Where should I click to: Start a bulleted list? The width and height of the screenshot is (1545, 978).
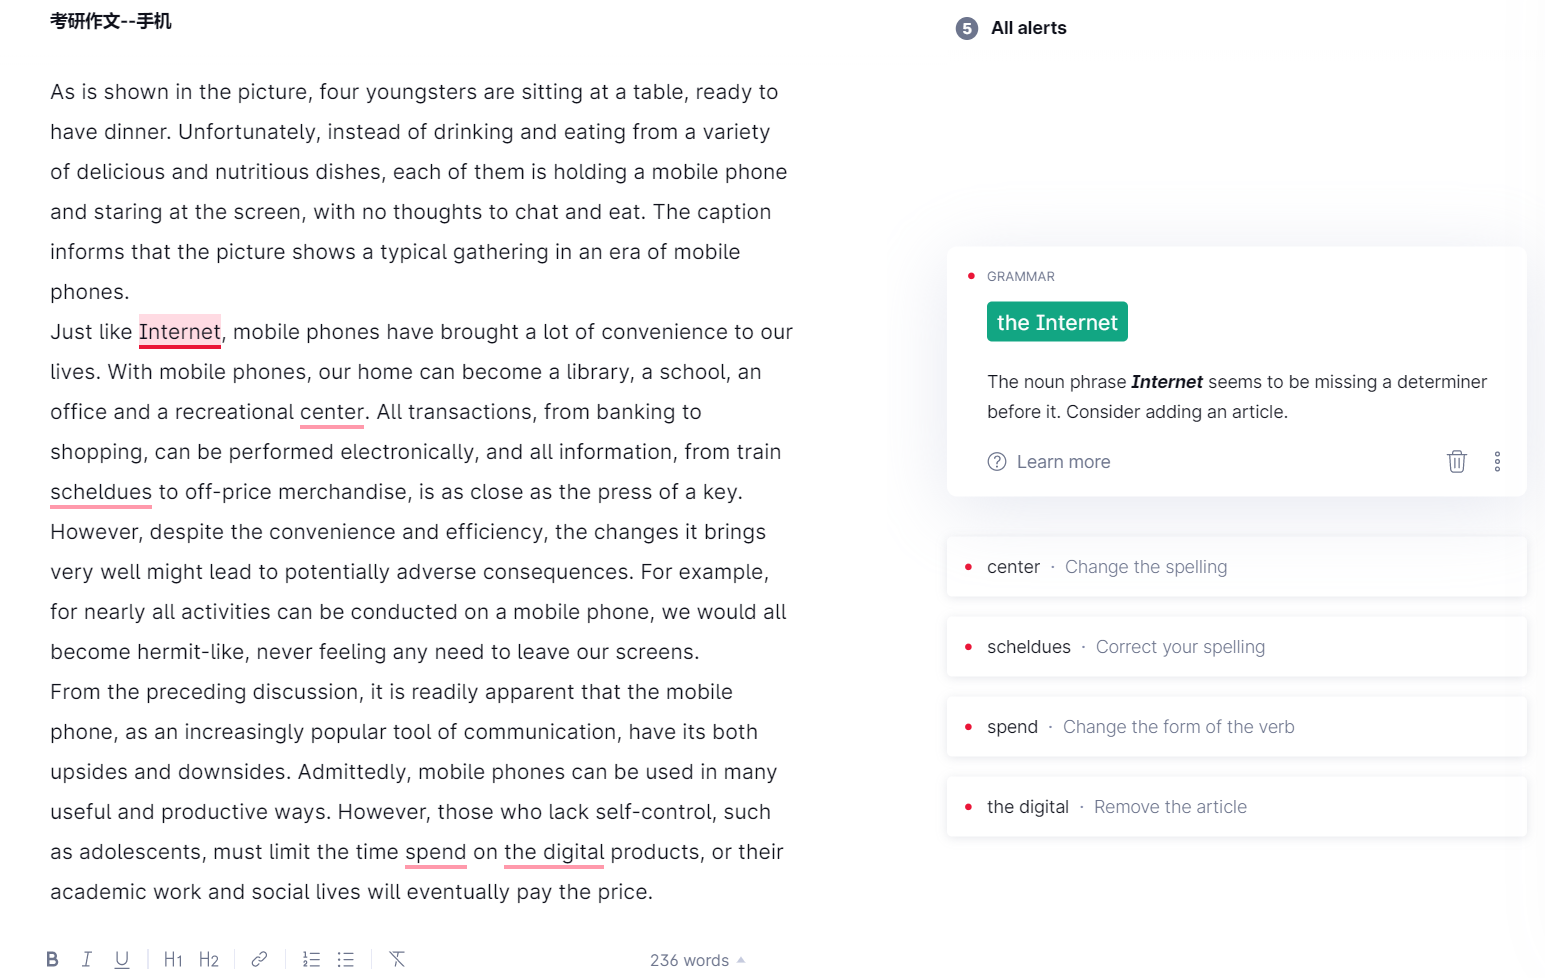coord(346,959)
